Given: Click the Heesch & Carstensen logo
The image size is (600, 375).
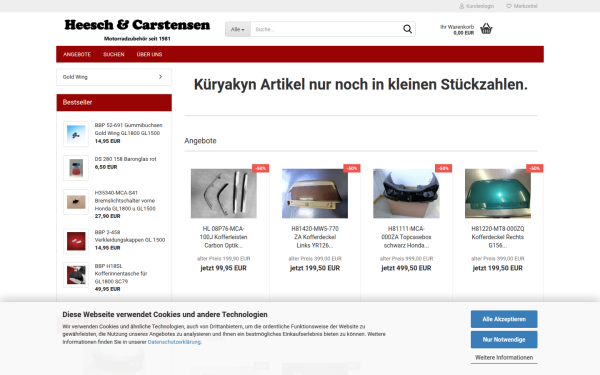Looking at the screenshot, I should click(137, 29).
